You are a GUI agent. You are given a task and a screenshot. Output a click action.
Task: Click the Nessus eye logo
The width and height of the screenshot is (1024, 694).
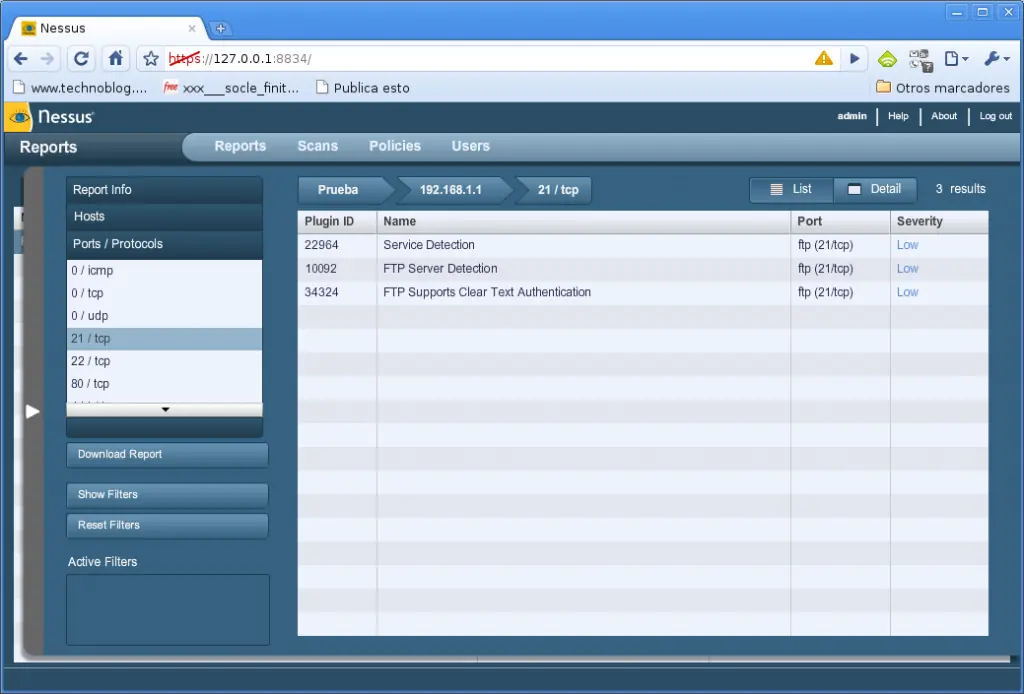(x=19, y=118)
